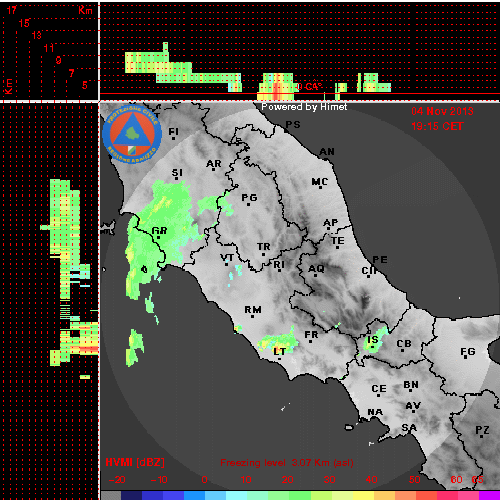Click the 'RM' city label on the map
This screenshot has height=500, width=500.
pos(253,310)
